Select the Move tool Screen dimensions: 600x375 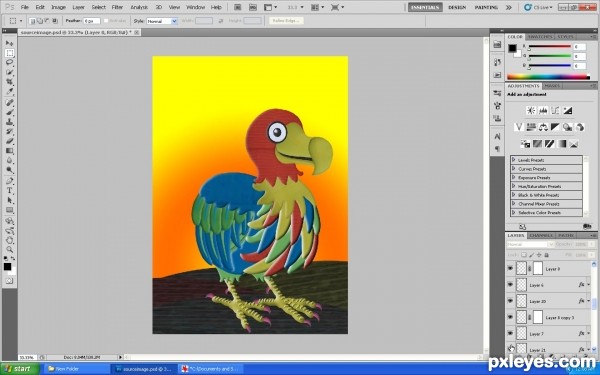[10, 43]
